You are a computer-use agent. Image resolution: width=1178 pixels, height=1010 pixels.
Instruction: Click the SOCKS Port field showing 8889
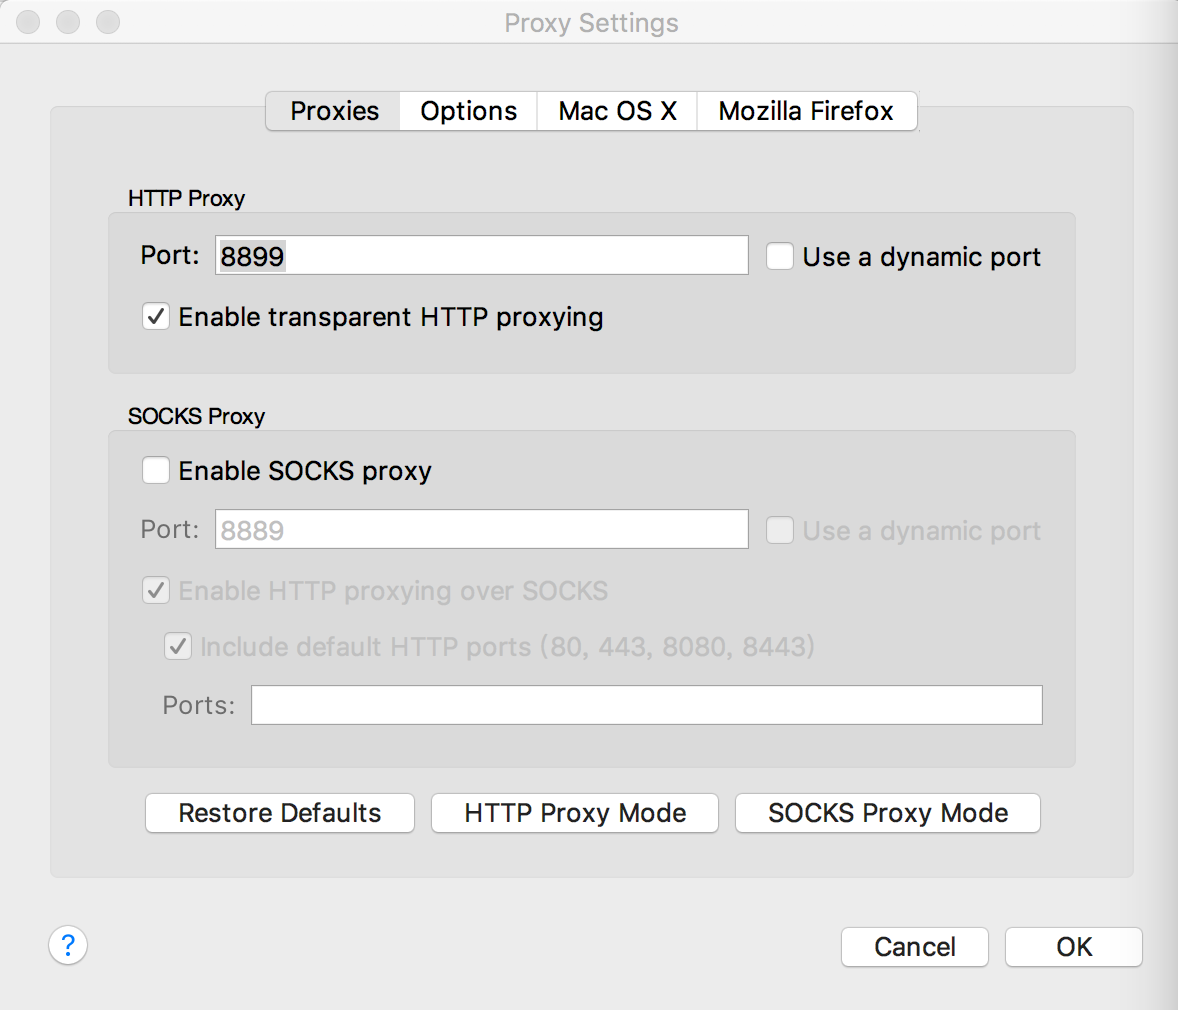[x=480, y=529]
